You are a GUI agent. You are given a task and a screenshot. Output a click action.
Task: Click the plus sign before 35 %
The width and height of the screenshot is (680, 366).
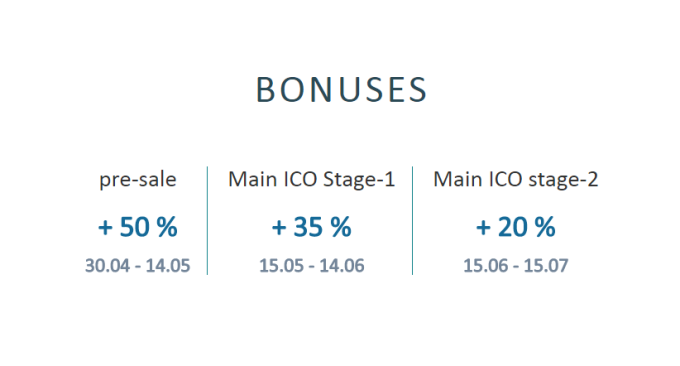pyautogui.click(x=279, y=228)
